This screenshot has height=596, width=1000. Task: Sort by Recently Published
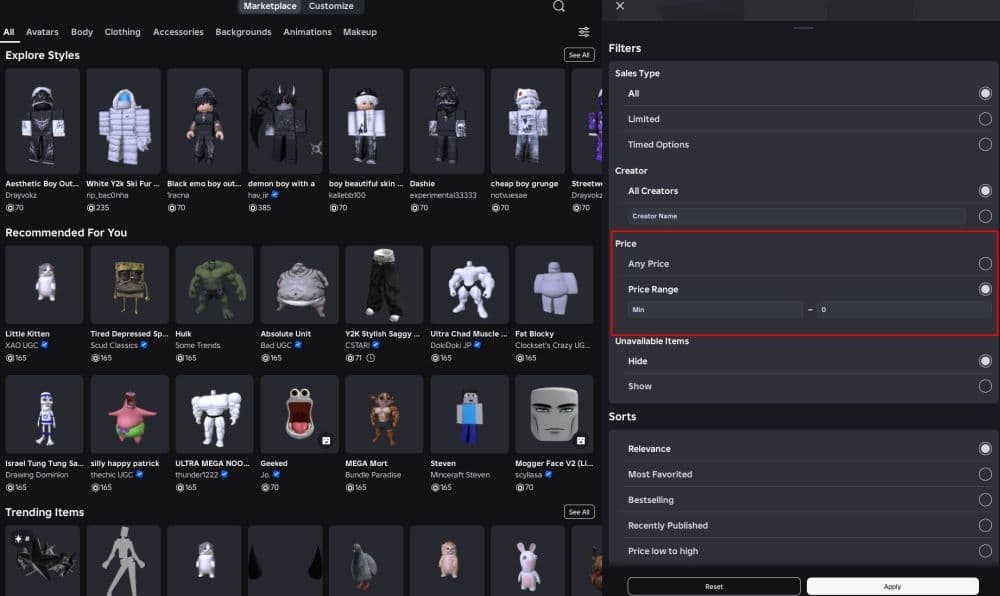985,525
